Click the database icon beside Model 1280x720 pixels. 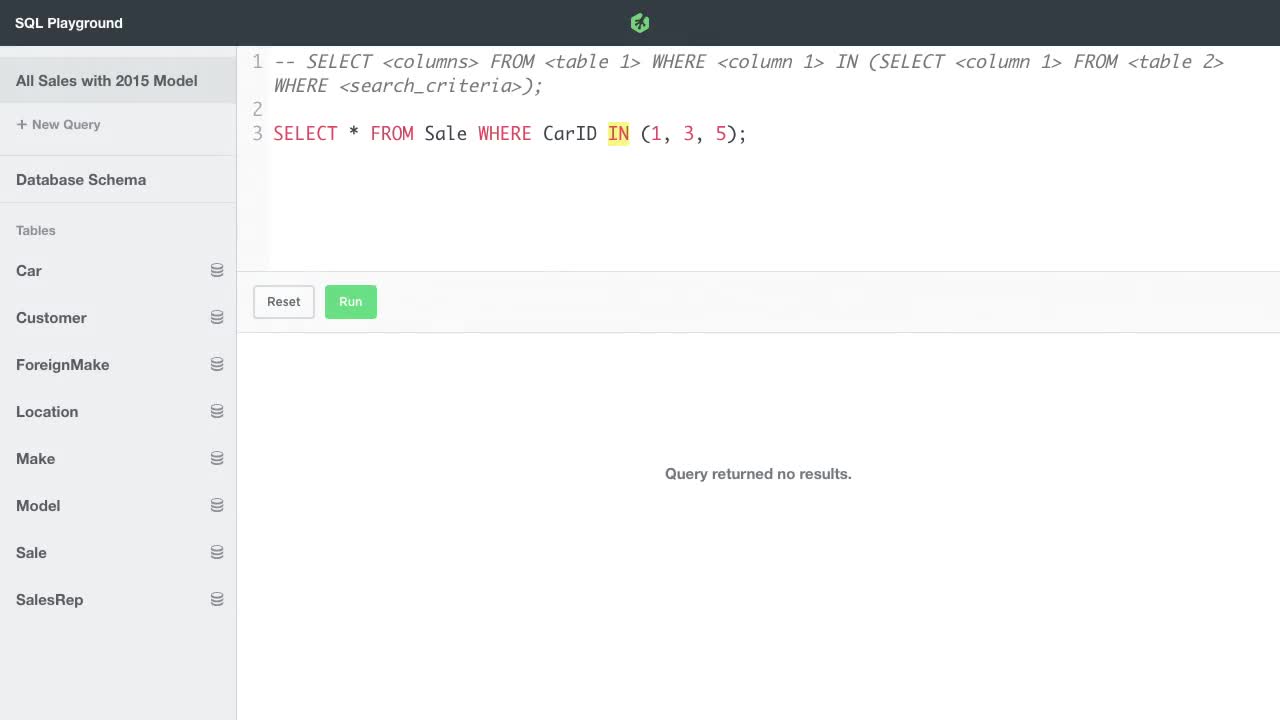point(217,505)
